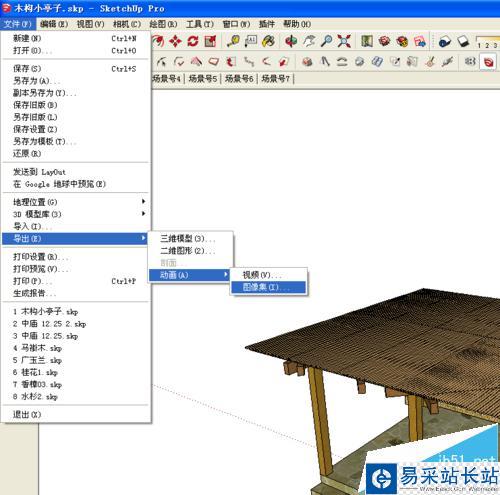500x495 pixels.
Task: Select 导入(I)... menu entry
Action: [x=75, y=226]
